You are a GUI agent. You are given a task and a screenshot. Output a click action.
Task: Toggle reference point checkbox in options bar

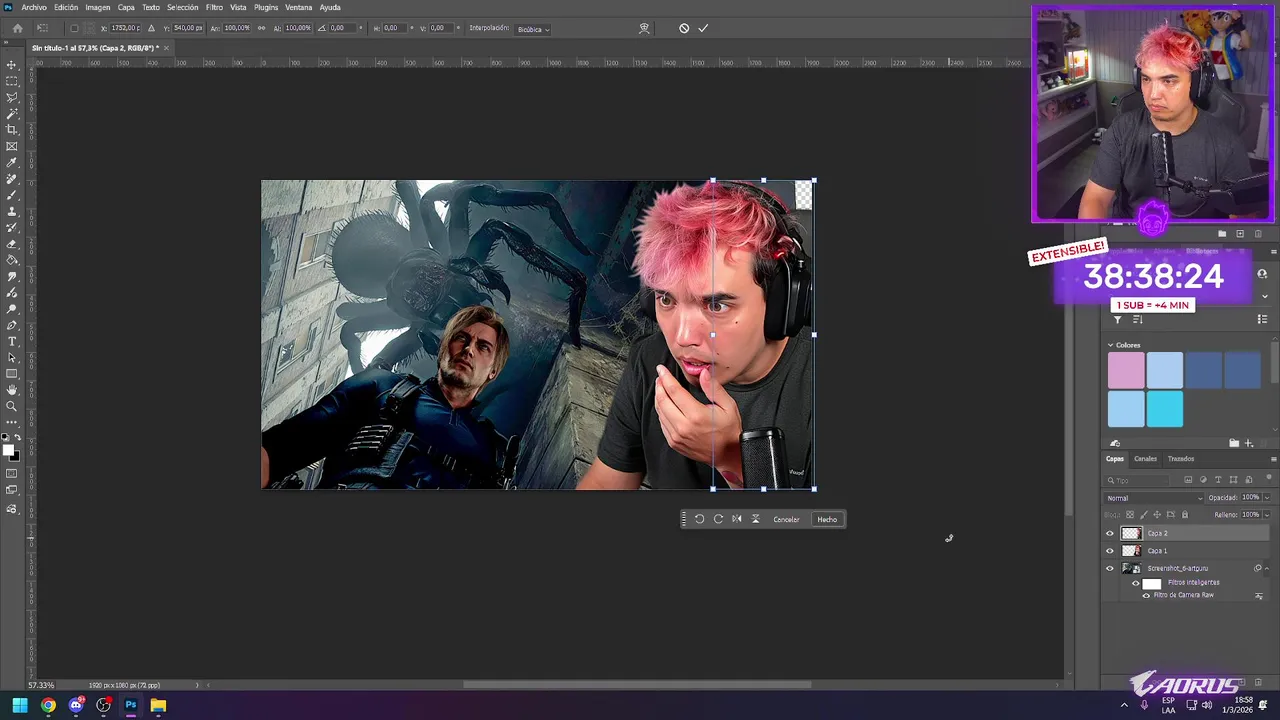pyautogui.click(x=74, y=28)
